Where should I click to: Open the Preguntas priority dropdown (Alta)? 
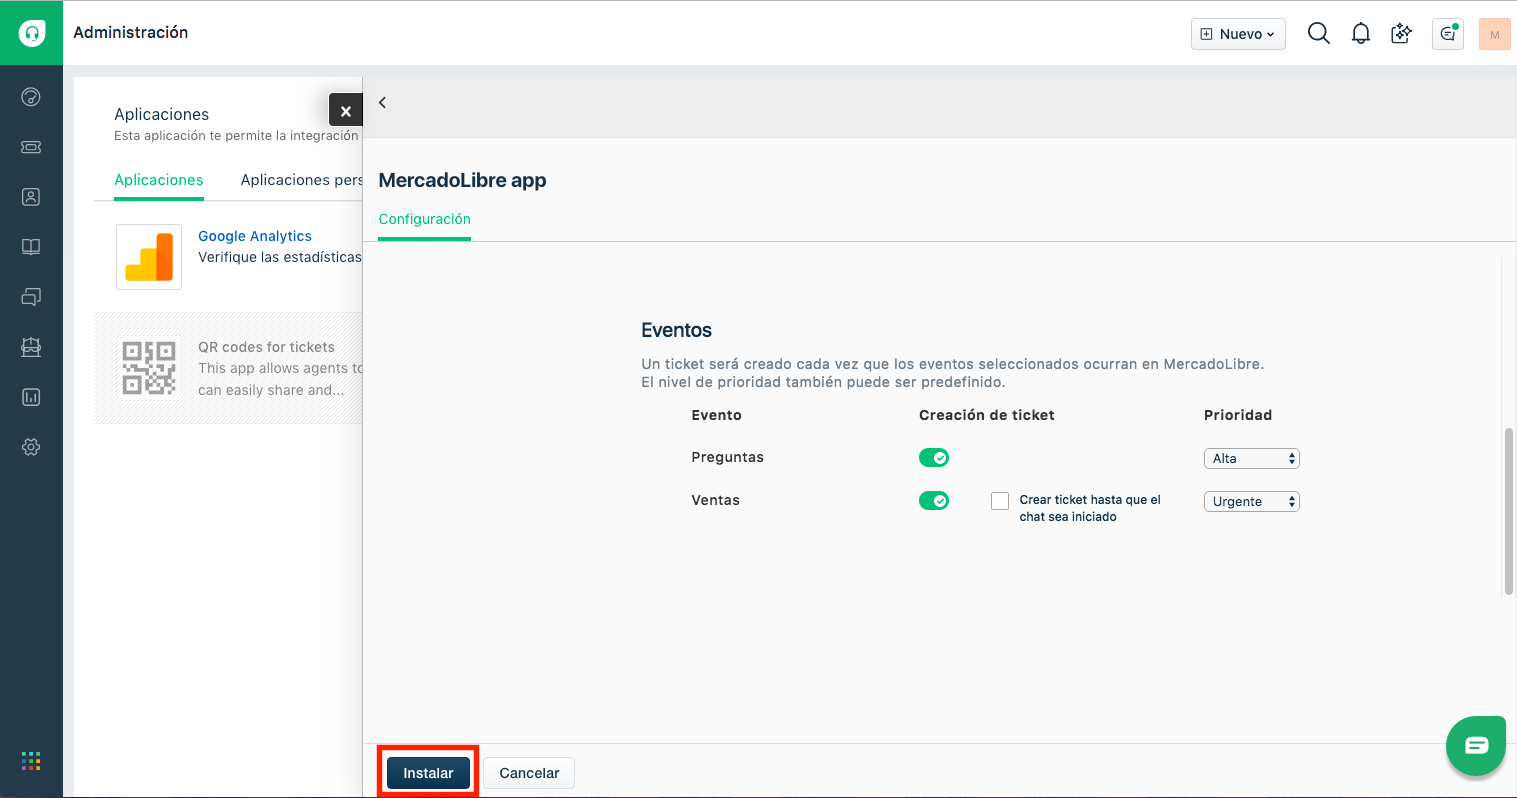(1251, 458)
